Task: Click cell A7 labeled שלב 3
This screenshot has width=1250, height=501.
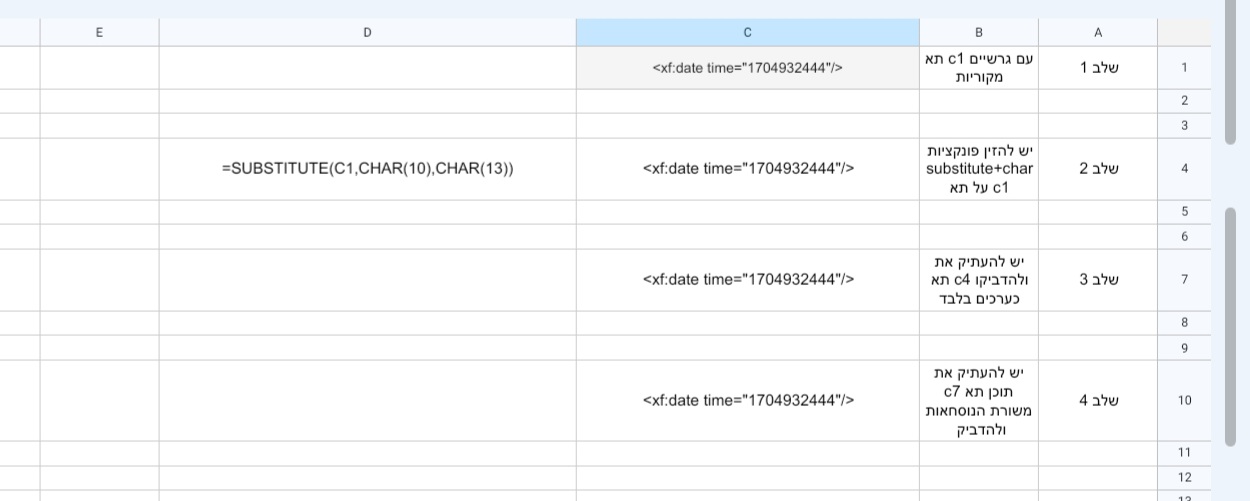Action: [x=1098, y=280]
